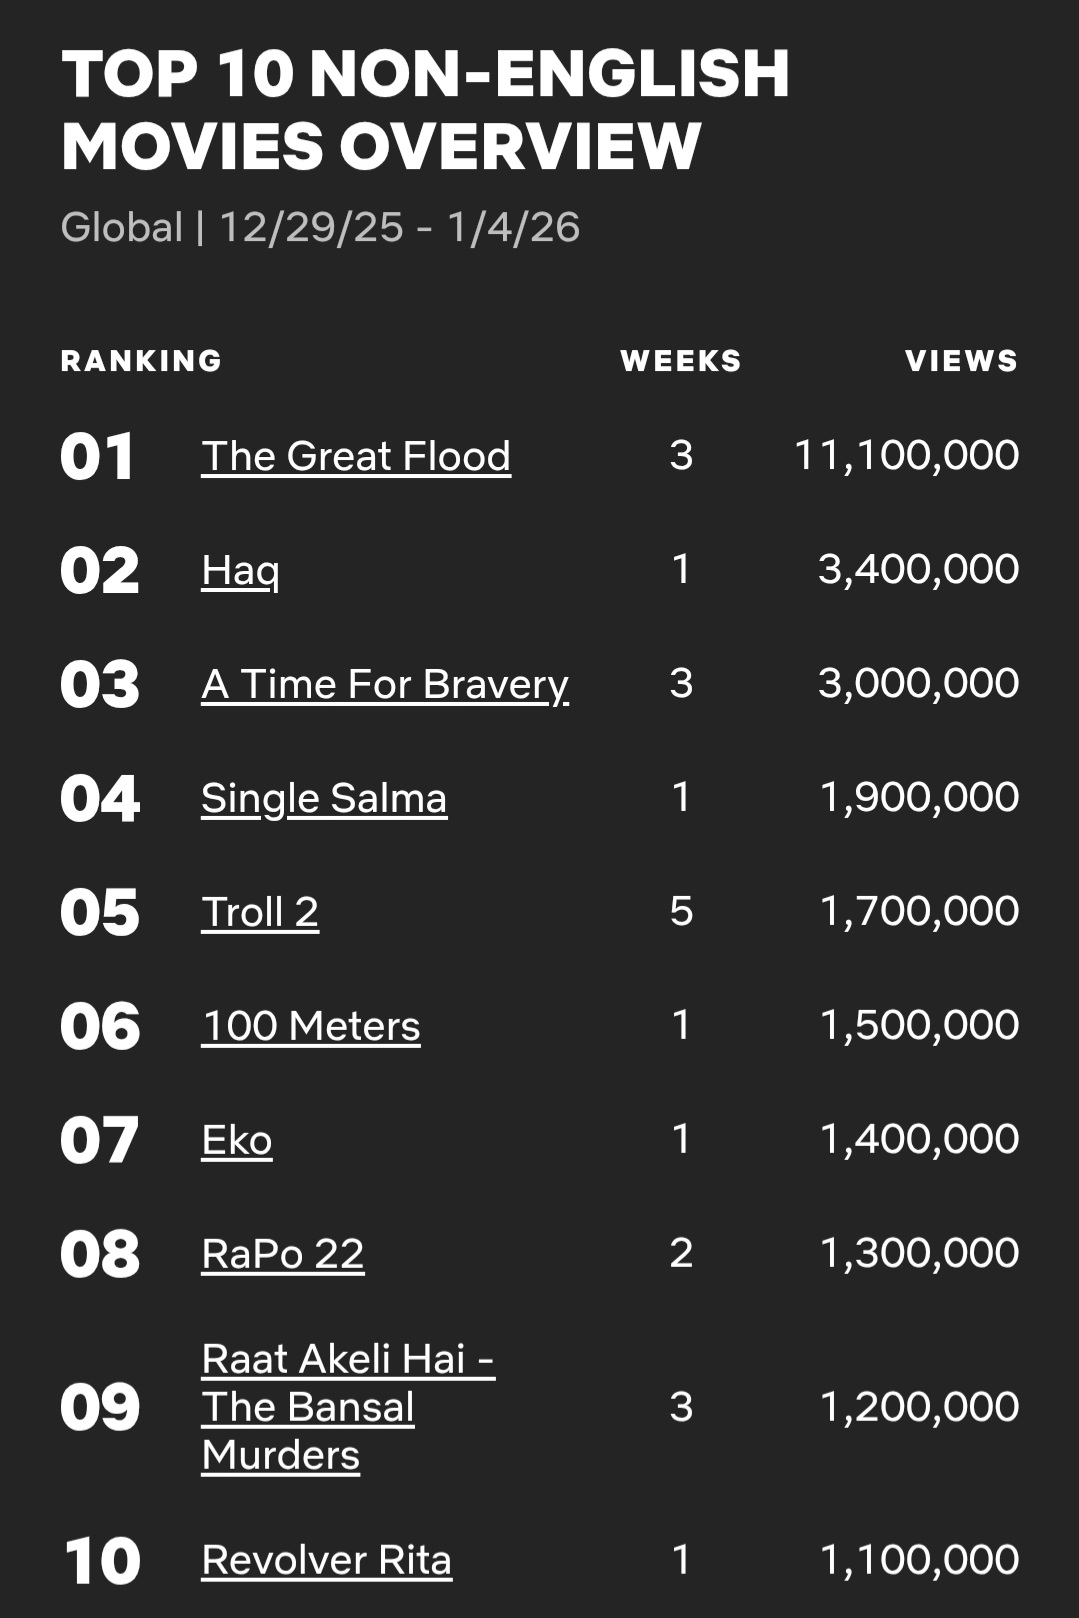The width and height of the screenshot is (1079, 1618).
Task: Click the 100 Meters movie link
Action: [x=310, y=1026]
